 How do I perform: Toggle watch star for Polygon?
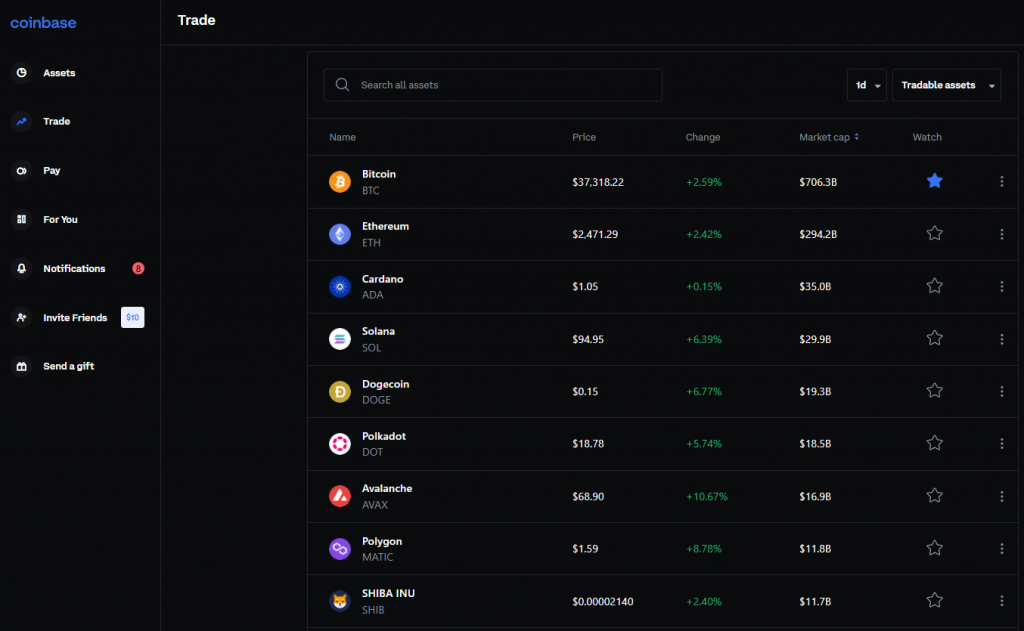[935, 547]
